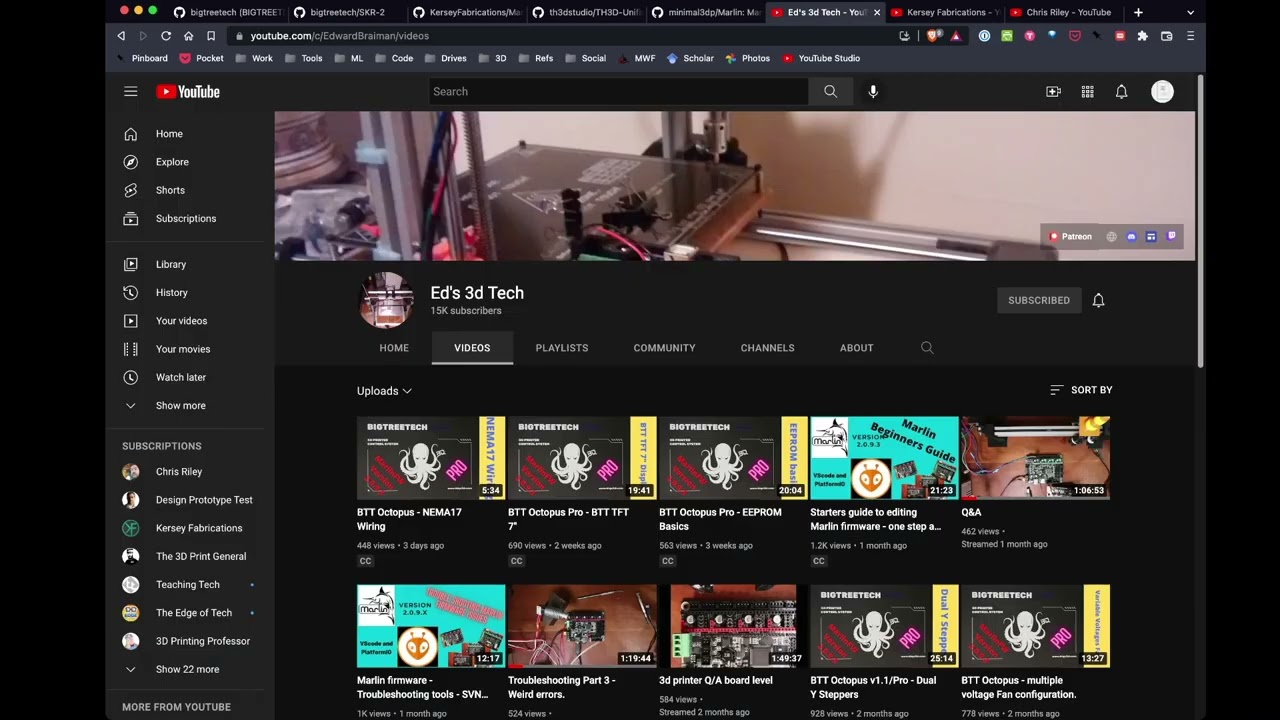Switch to the Chris Riley - YouTube tab

[x=1062, y=12]
